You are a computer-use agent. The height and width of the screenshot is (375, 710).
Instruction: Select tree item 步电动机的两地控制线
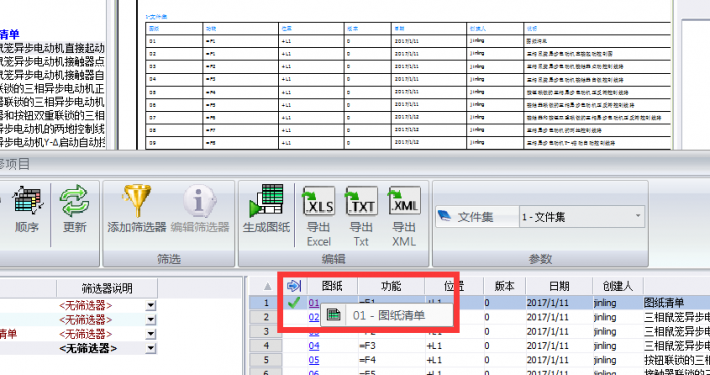tap(53, 128)
